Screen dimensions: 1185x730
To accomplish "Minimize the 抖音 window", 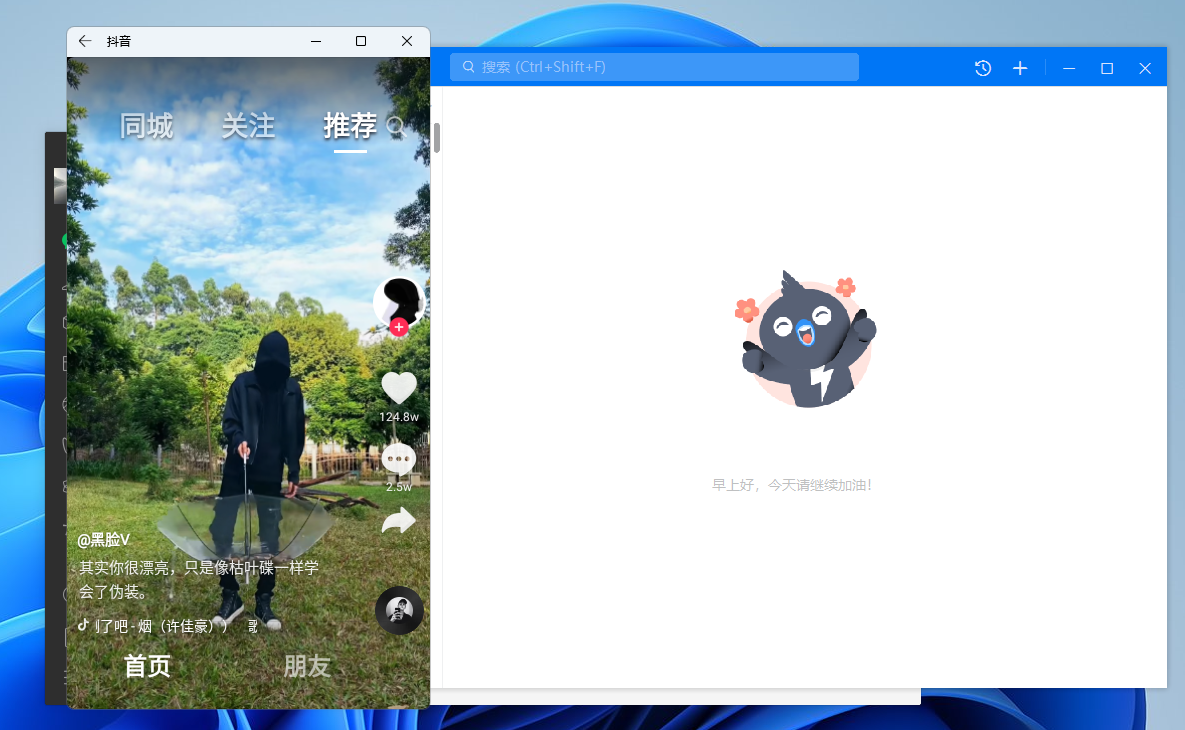I will pyautogui.click(x=316, y=41).
